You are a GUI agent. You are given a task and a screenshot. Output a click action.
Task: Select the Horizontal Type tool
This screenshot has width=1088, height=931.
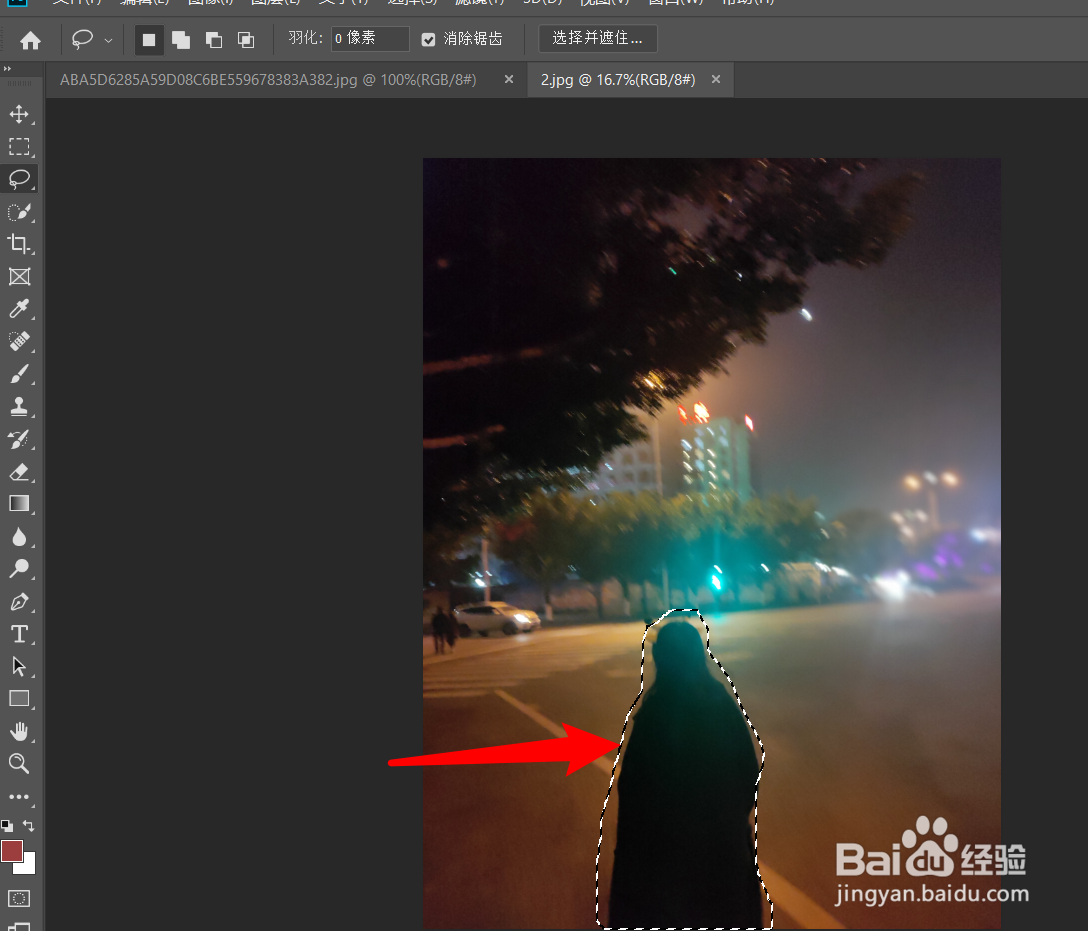(19, 634)
